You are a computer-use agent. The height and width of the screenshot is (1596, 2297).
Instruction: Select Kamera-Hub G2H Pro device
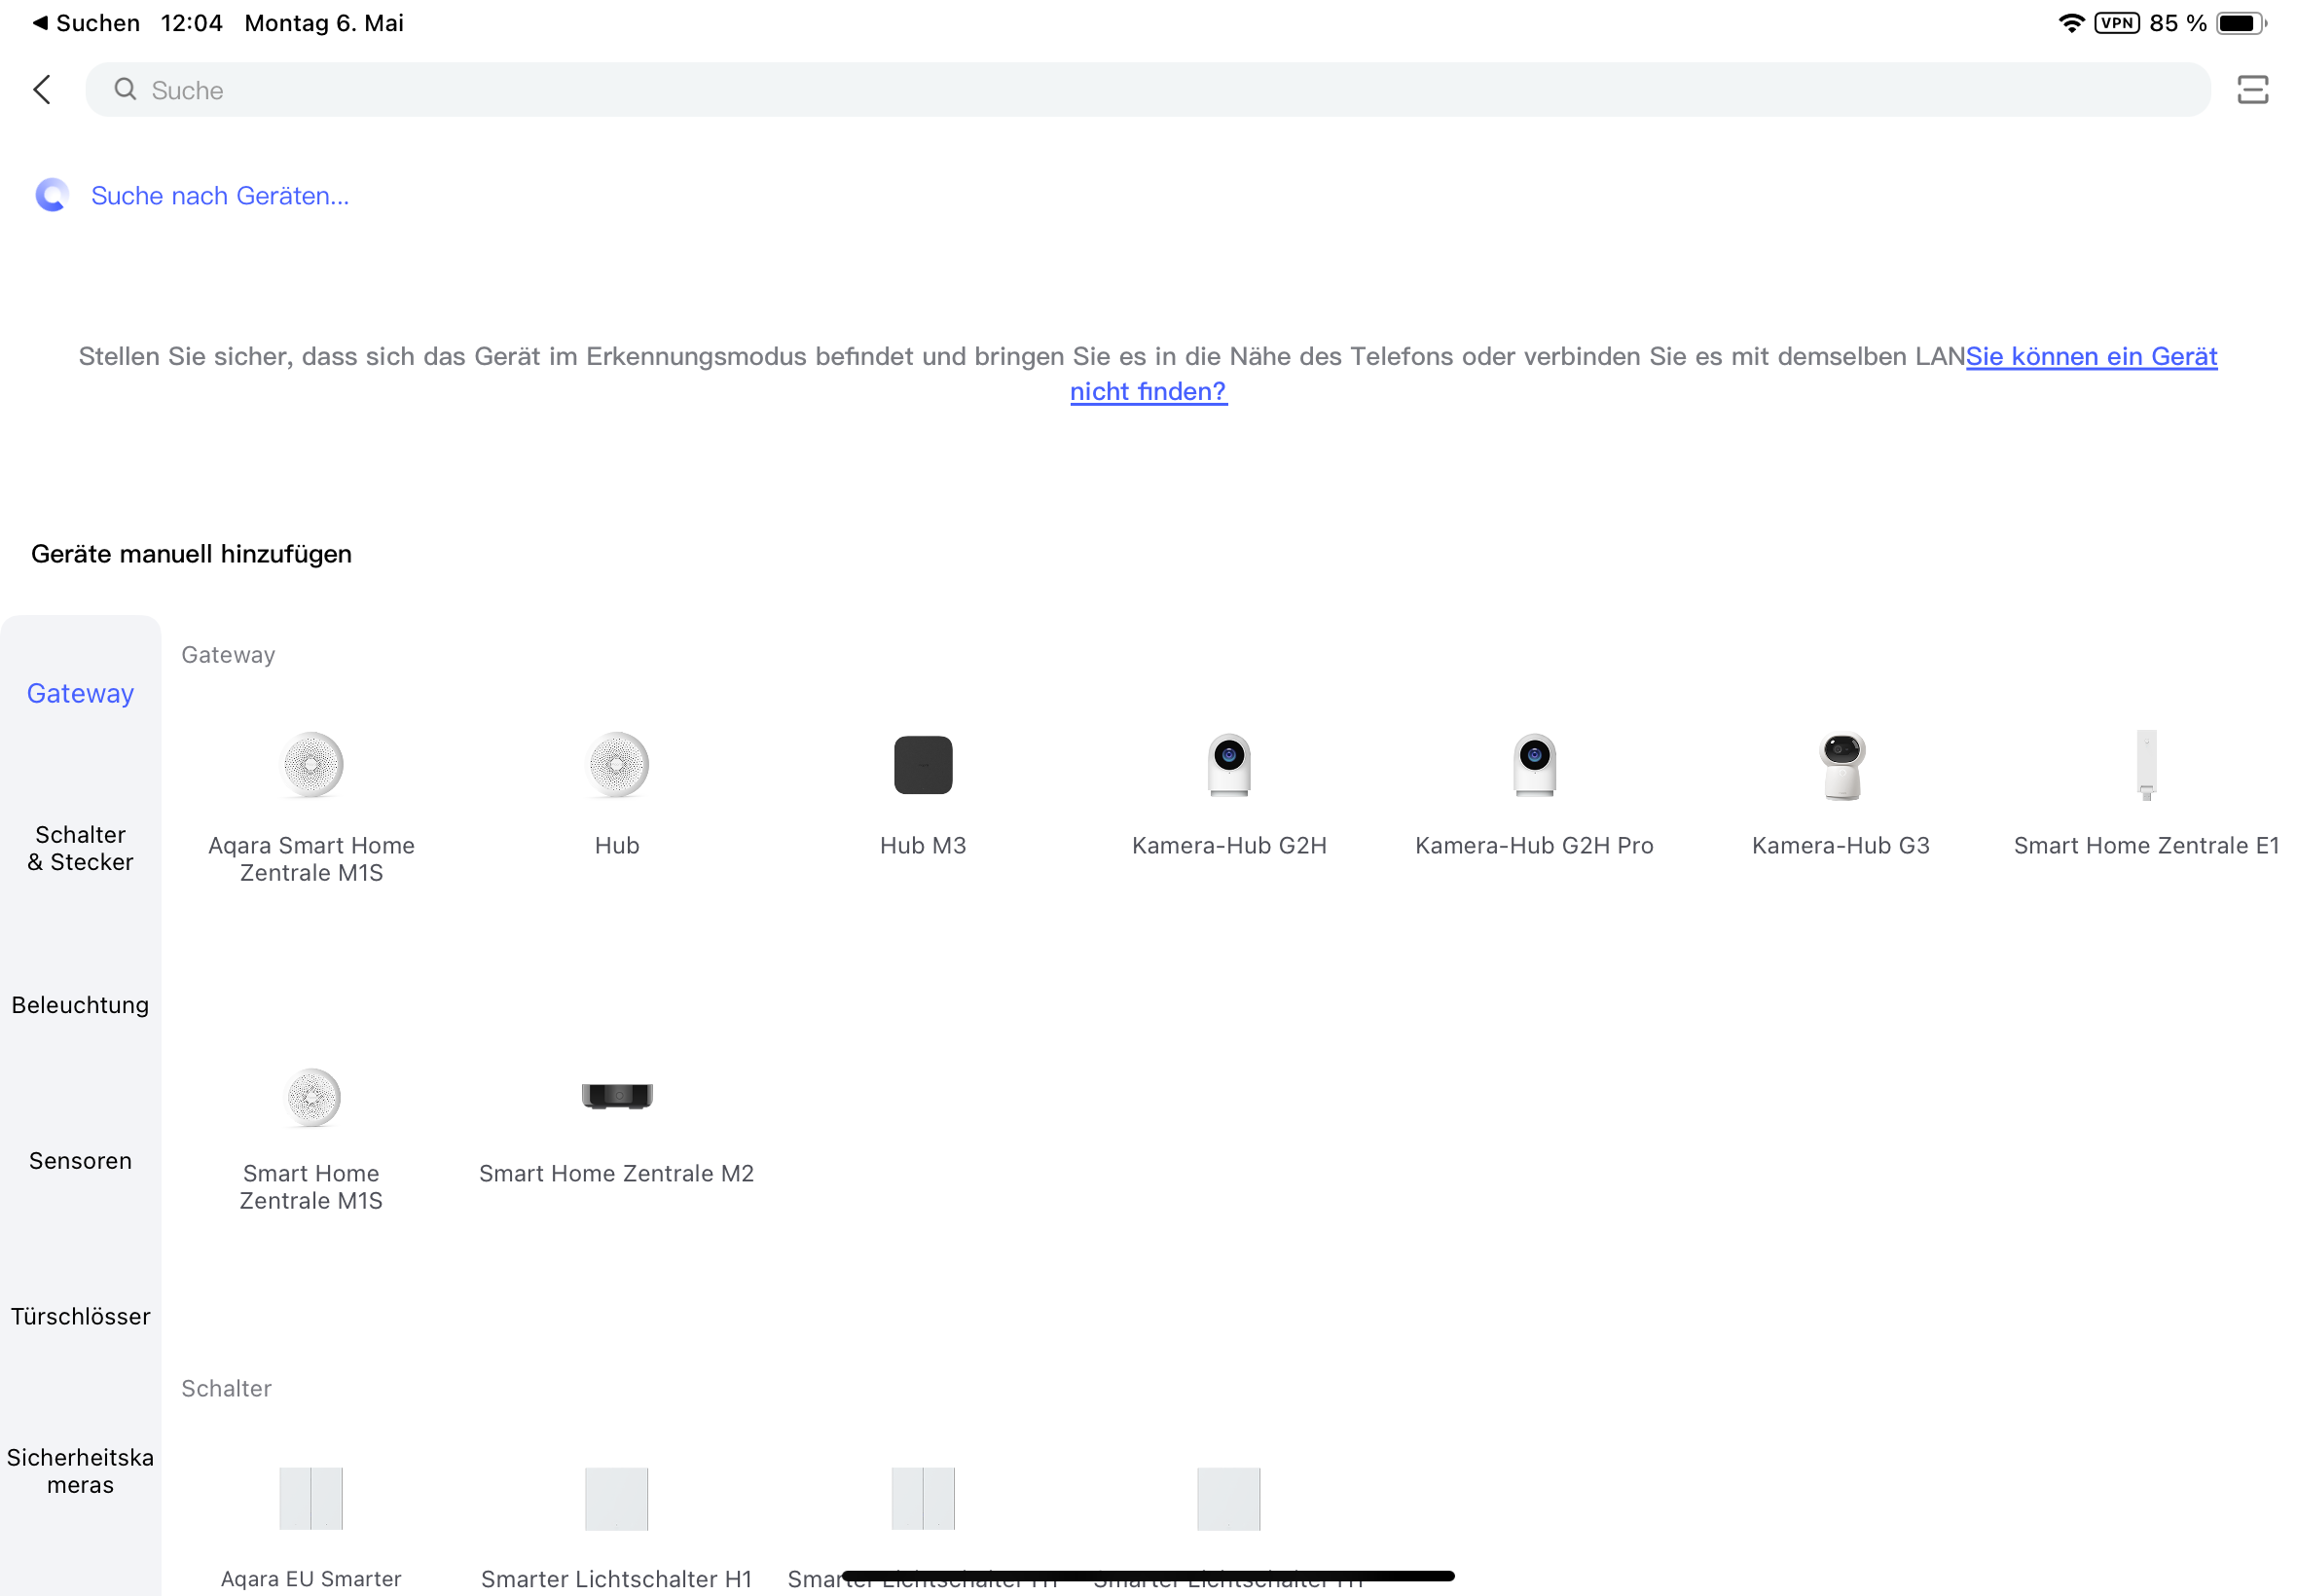(x=1533, y=765)
